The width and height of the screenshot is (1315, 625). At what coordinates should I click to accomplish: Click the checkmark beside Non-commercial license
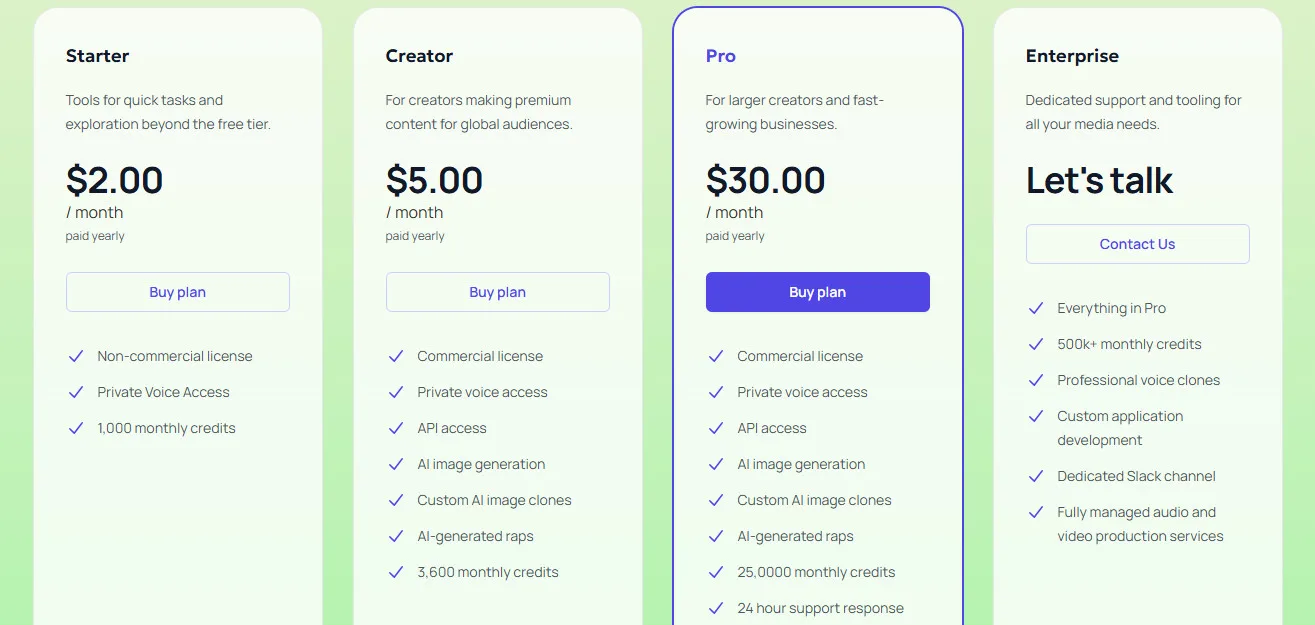point(76,356)
